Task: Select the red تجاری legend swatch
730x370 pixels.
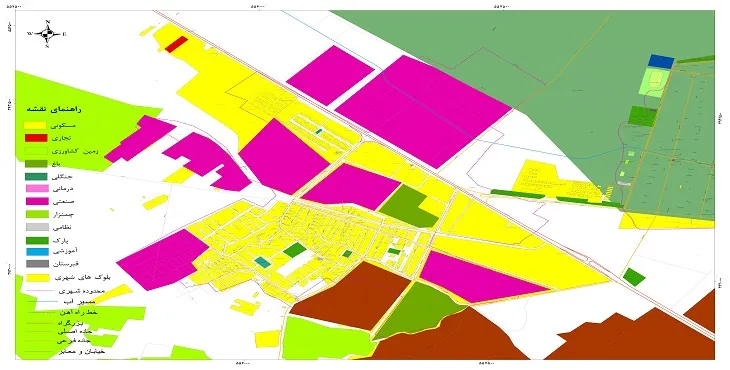Action: 35,138
